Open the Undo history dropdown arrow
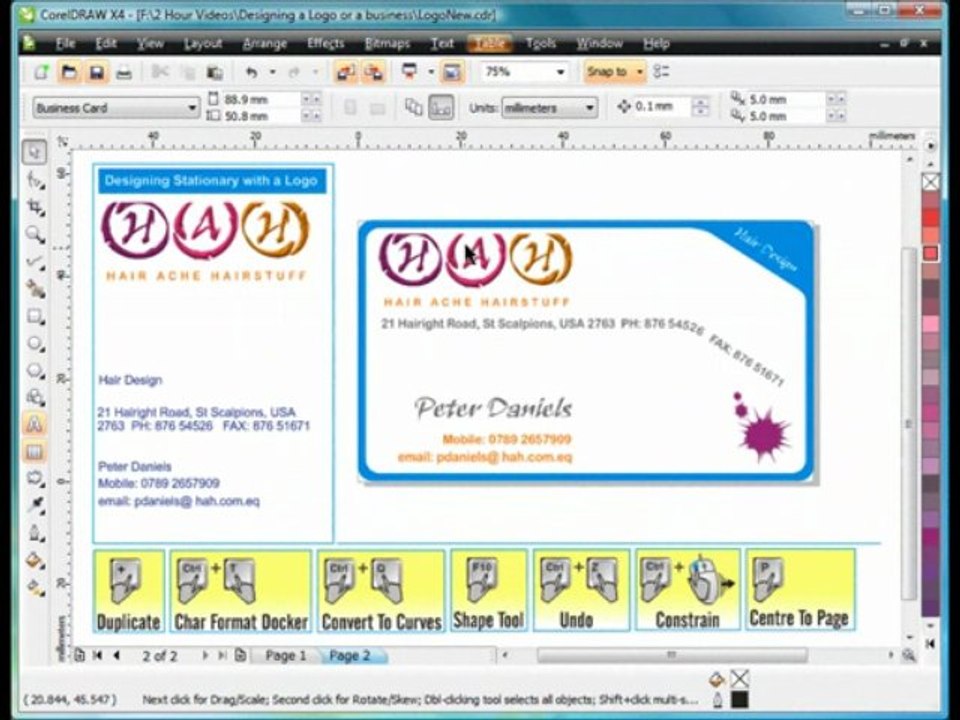The width and height of the screenshot is (960, 720). point(272,72)
